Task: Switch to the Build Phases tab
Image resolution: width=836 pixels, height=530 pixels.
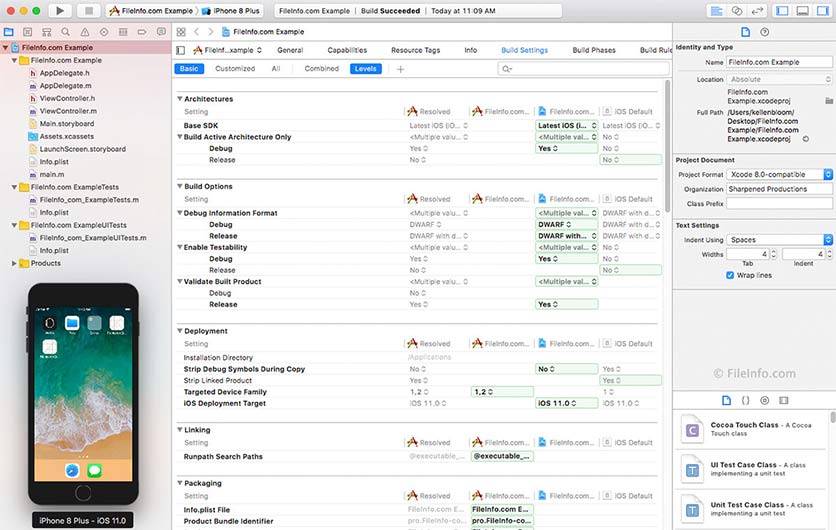Action: [594, 50]
